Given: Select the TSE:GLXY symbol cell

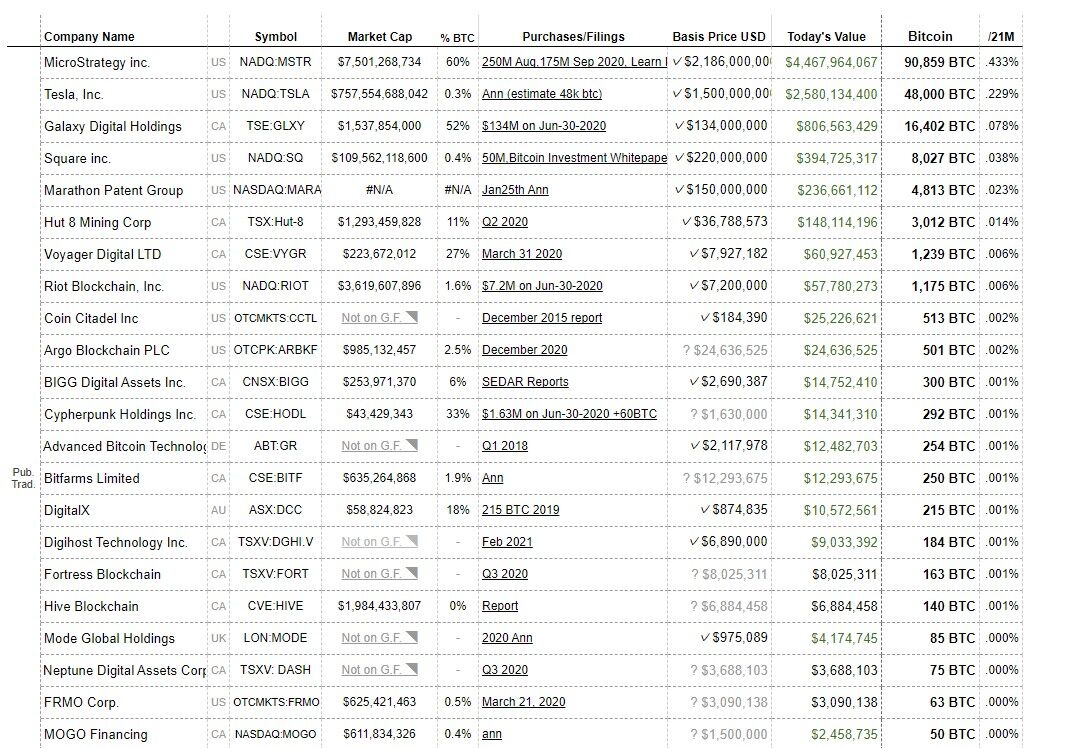Looking at the screenshot, I should [276, 126].
